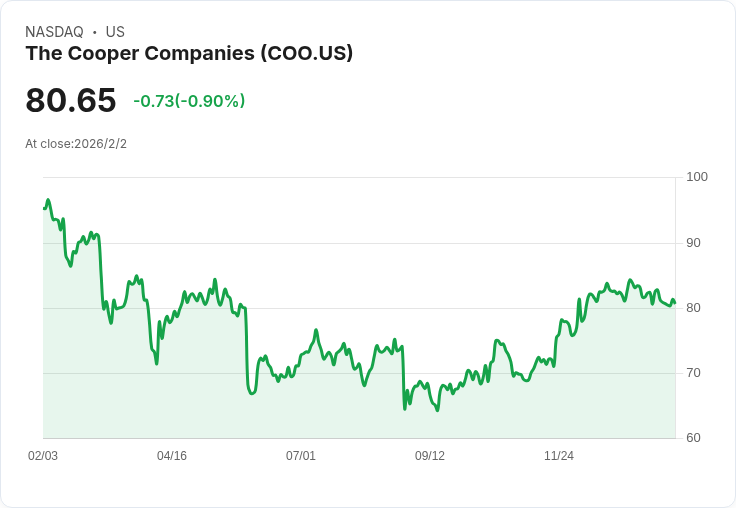The width and height of the screenshot is (736, 508).
Task: Click the lowest point of the price line
Action: 438,411
